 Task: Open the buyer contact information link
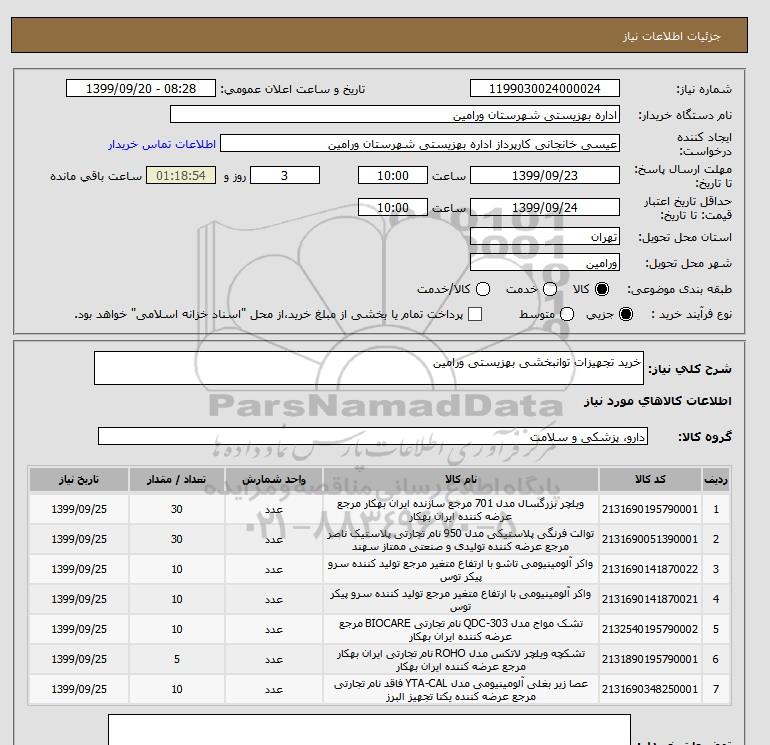tap(162, 144)
